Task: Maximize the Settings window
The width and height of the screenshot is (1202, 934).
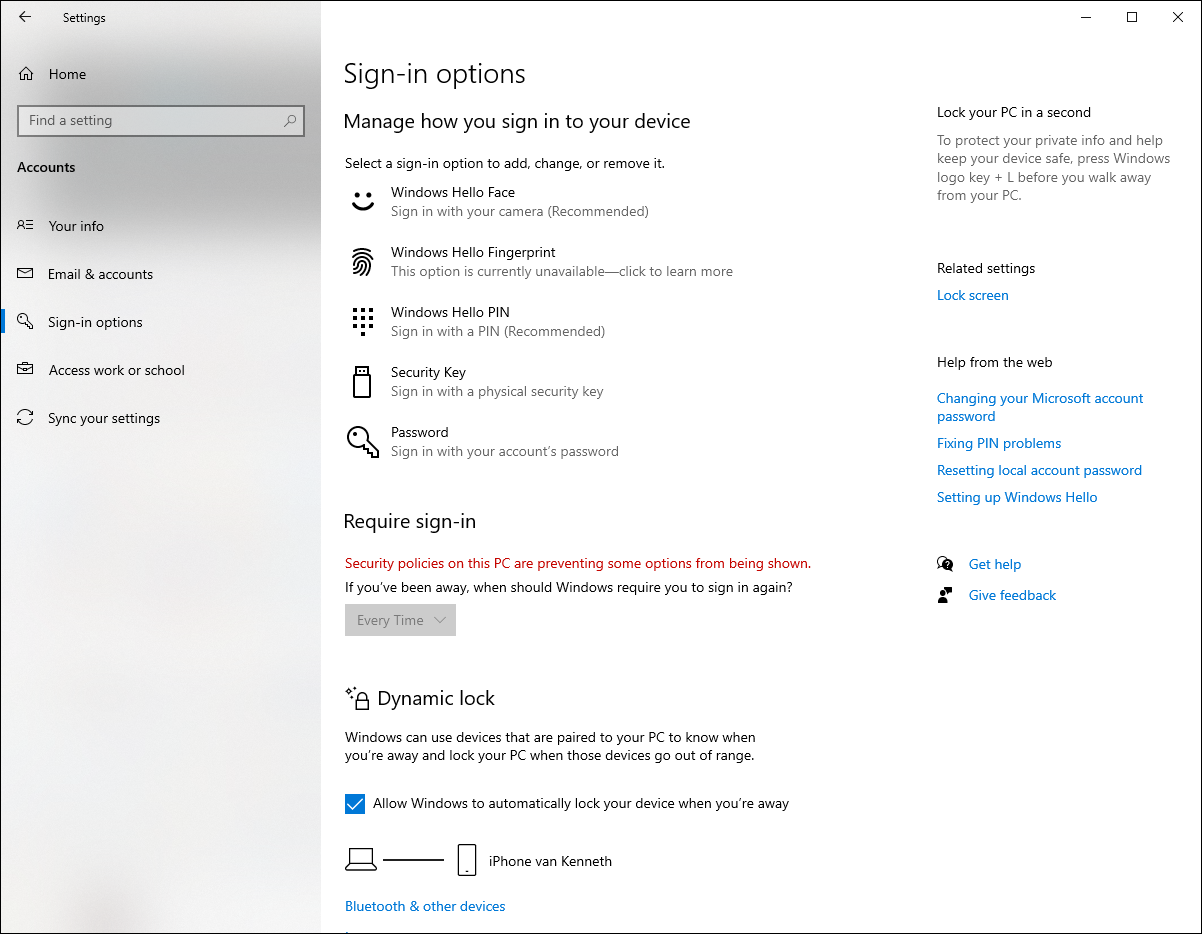Action: pyautogui.click(x=1132, y=17)
